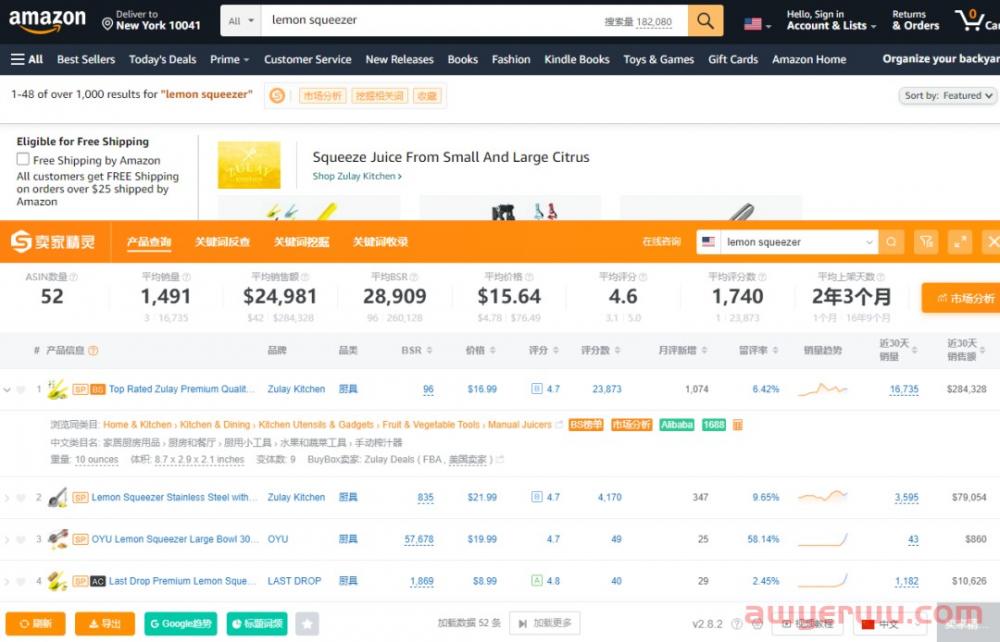Sort the table by the 价格 column

pyautogui.click(x=481, y=350)
